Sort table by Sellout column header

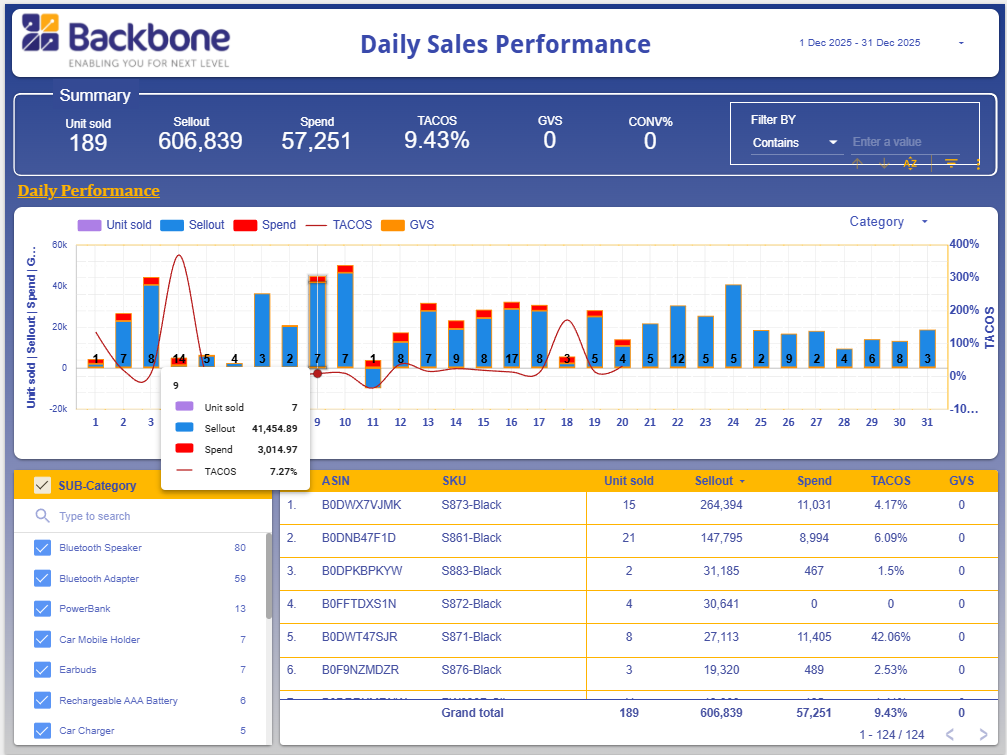[714, 481]
